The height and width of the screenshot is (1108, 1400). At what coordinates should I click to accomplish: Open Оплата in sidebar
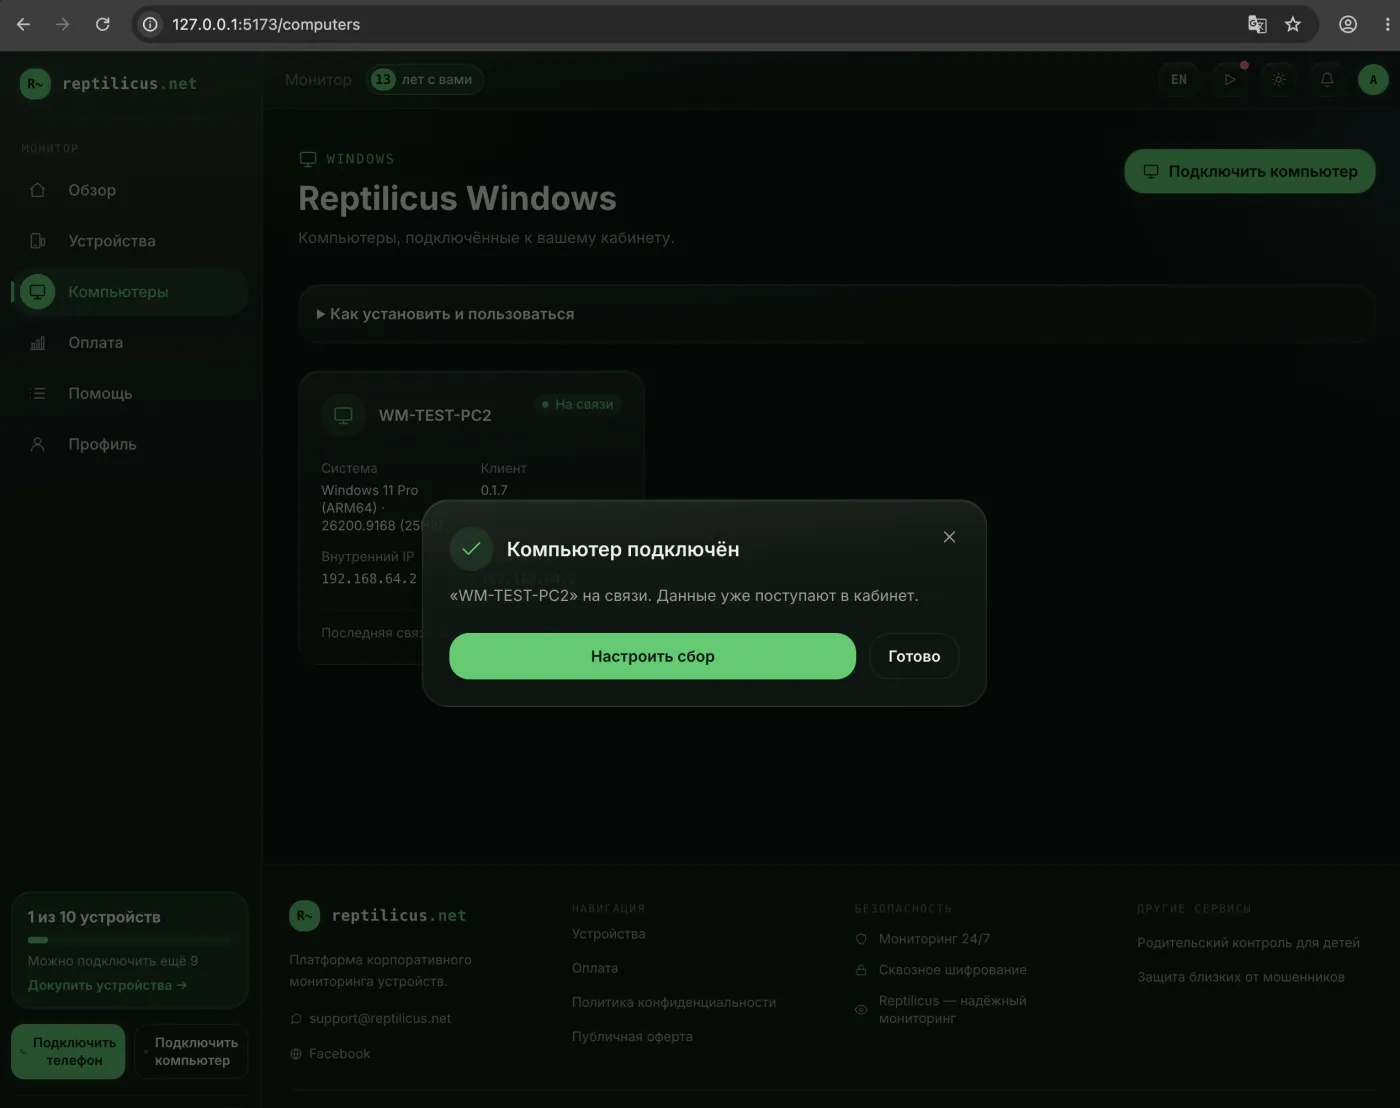[129, 342]
